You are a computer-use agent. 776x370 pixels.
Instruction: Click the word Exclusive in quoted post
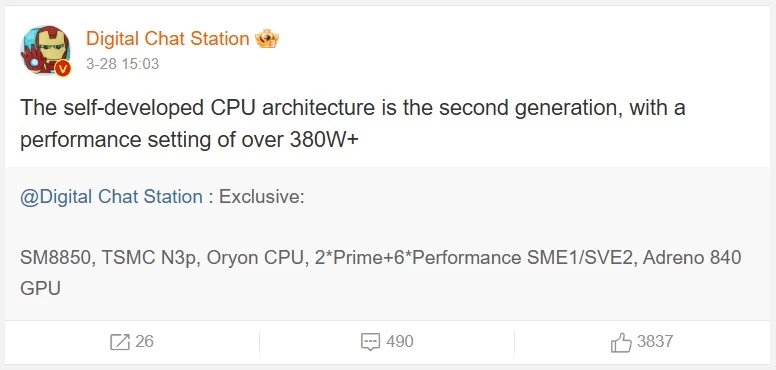coord(261,197)
